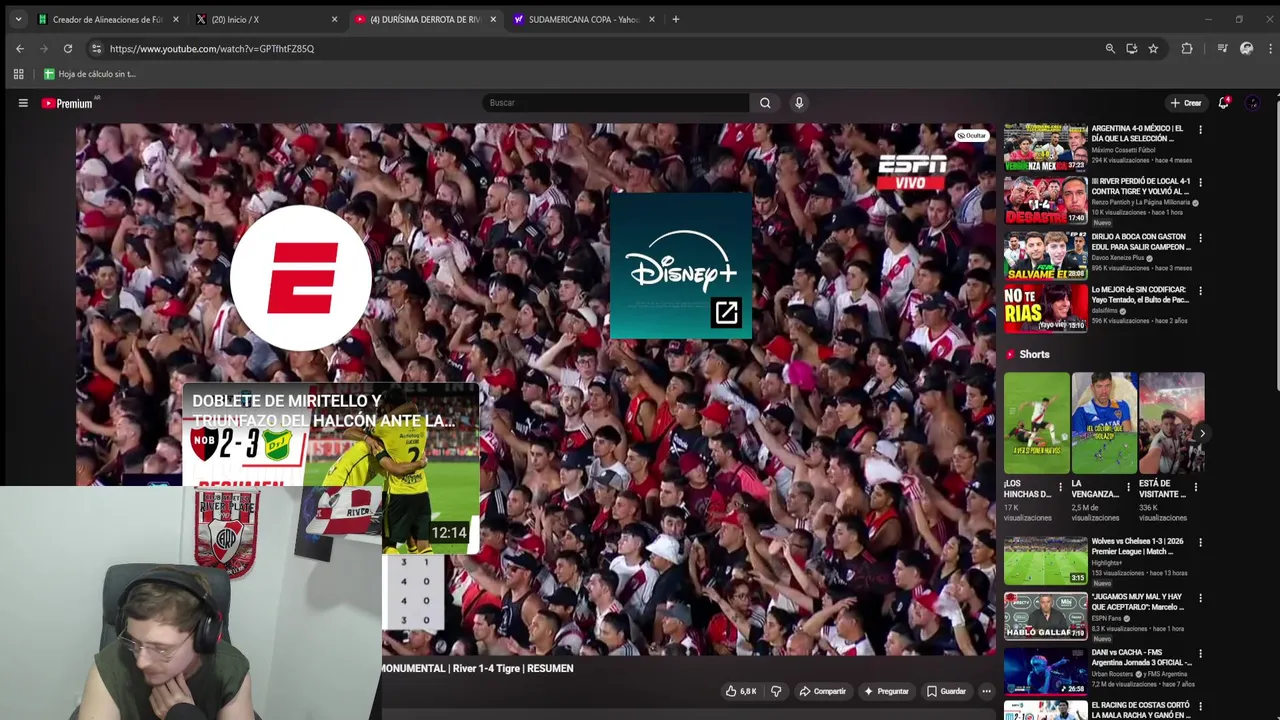The height and width of the screenshot is (720, 1280).
Task: Open the Wolves vs Chelsea 3:15 thumbnail
Action: coord(1045,560)
